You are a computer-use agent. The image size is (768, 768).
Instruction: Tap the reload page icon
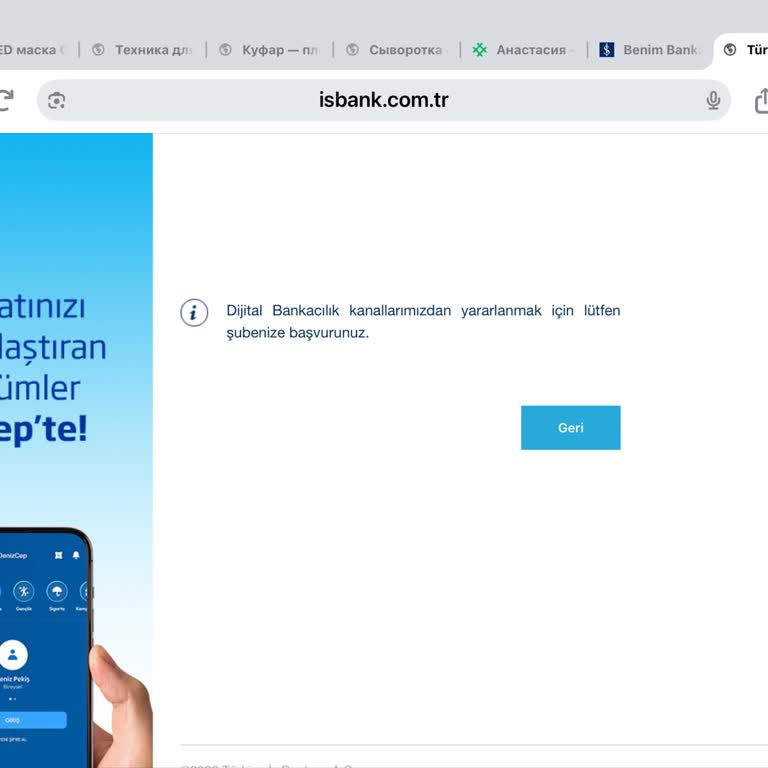click(6, 100)
